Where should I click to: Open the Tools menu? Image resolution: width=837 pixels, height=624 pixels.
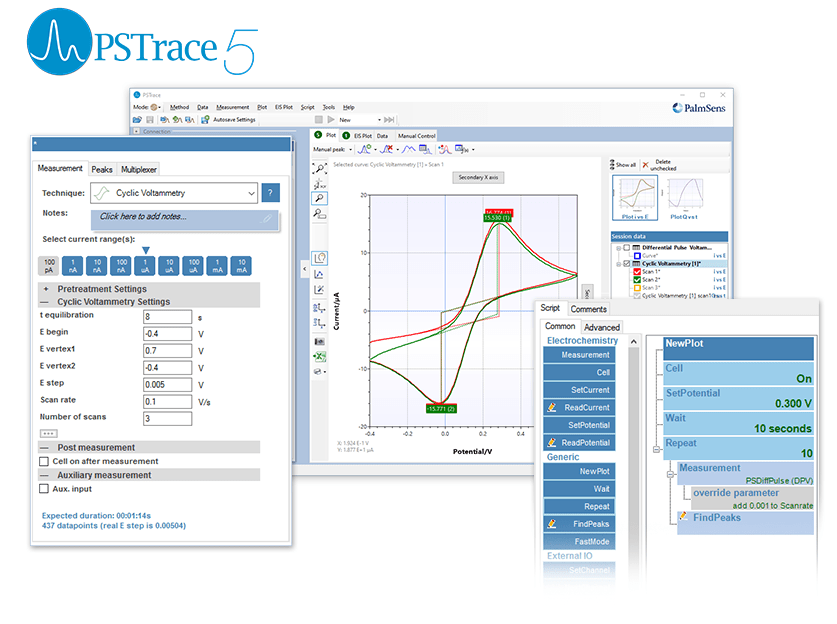coord(329,107)
